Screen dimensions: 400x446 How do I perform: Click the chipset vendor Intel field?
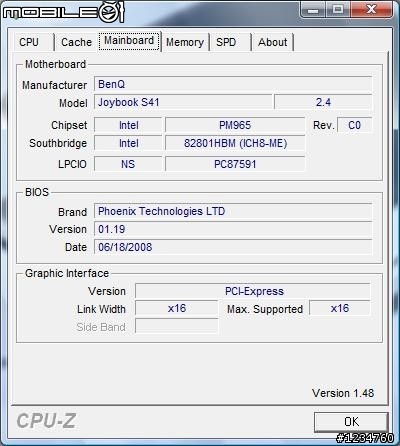pyautogui.click(x=128, y=125)
